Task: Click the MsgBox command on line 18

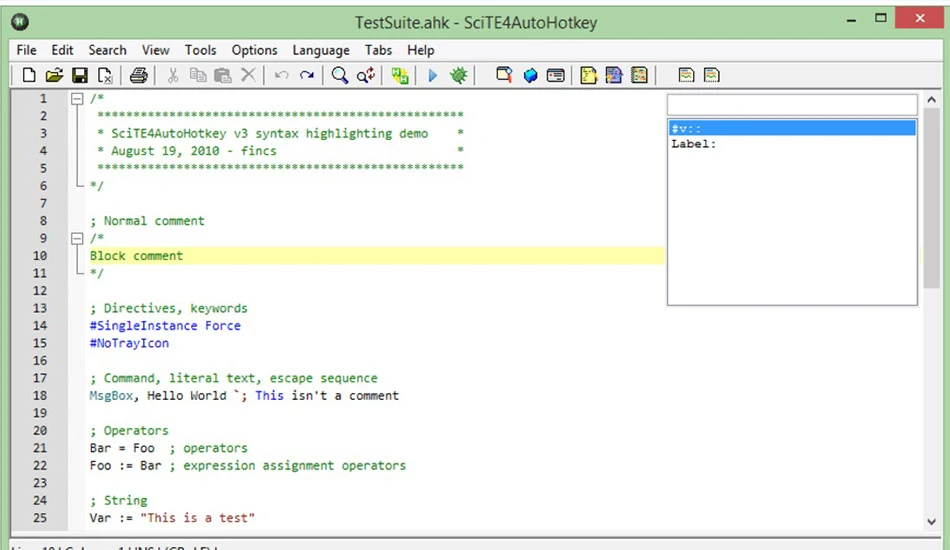Action: pos(111,396)
